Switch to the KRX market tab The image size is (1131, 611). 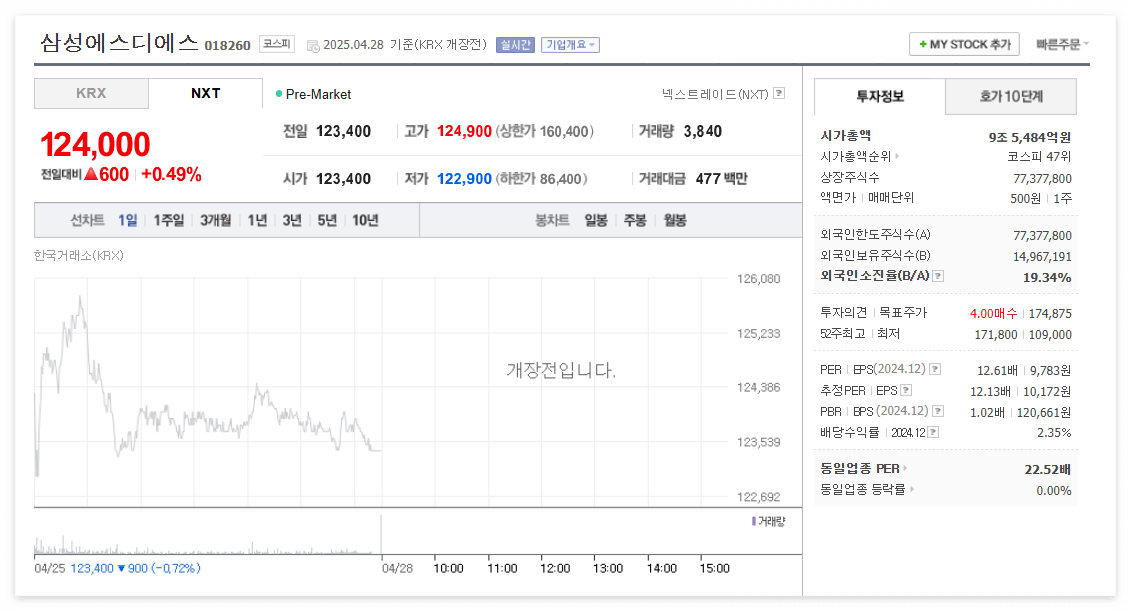point(90,93)
